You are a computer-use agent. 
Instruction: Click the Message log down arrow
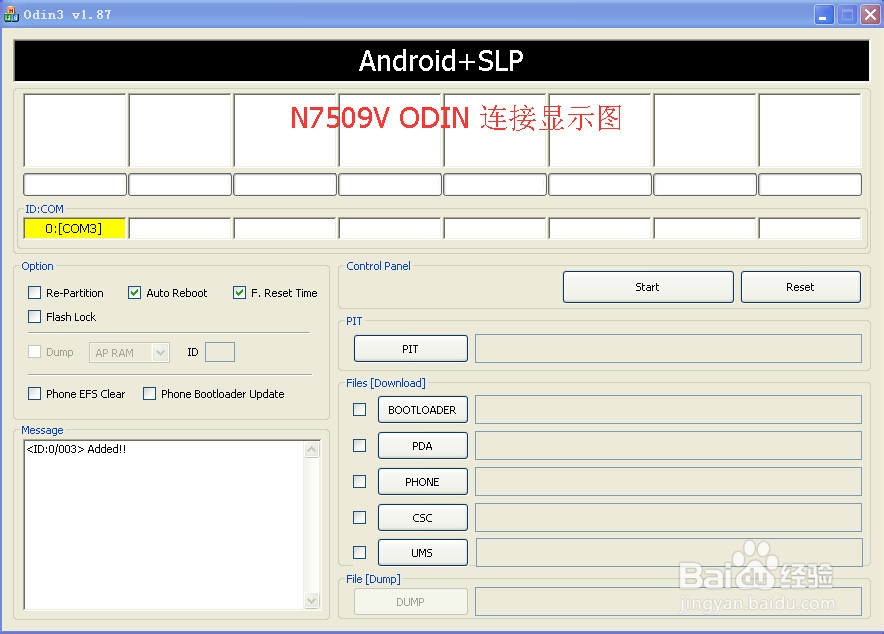point(311,600)
